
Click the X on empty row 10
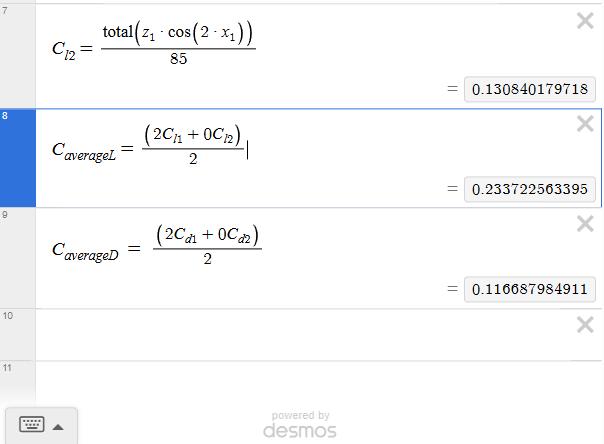(x=585, y=324)
